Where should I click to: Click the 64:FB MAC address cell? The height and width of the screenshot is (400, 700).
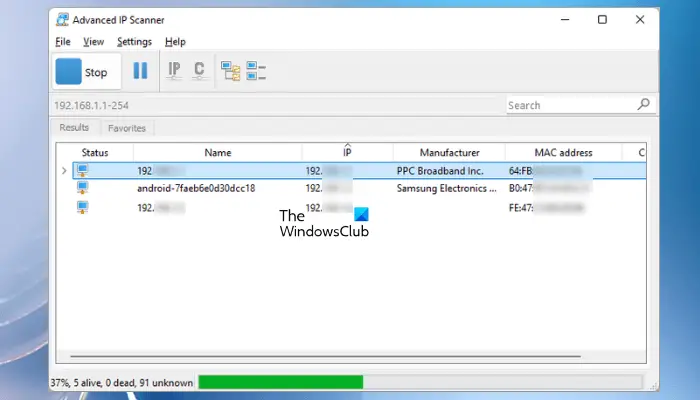(x=546, y=171)
